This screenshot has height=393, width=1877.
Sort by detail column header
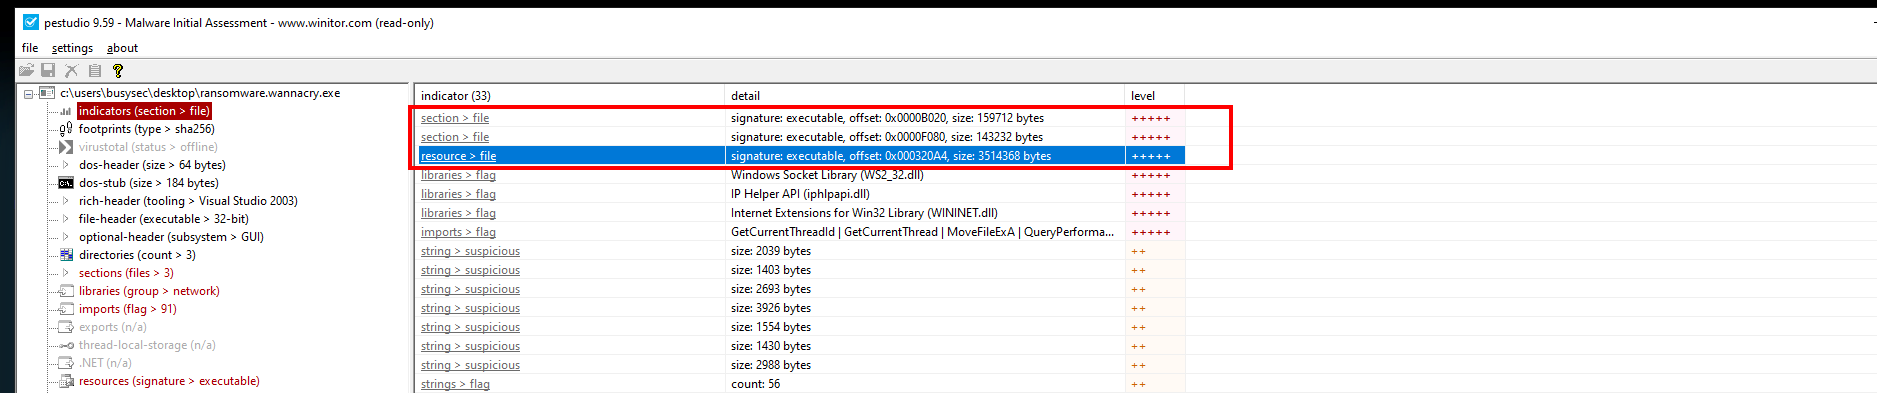click(924, 96)
